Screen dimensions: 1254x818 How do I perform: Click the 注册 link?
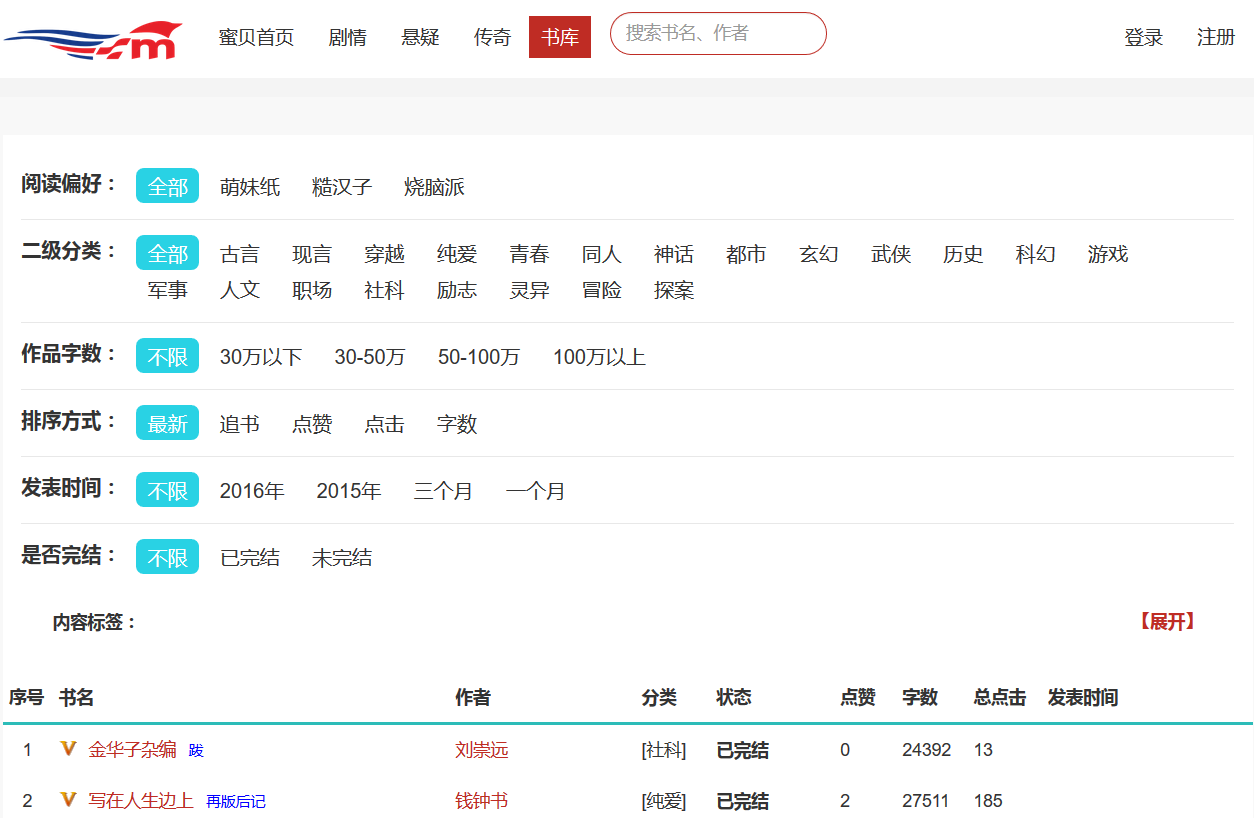[x=1216, y=38]
